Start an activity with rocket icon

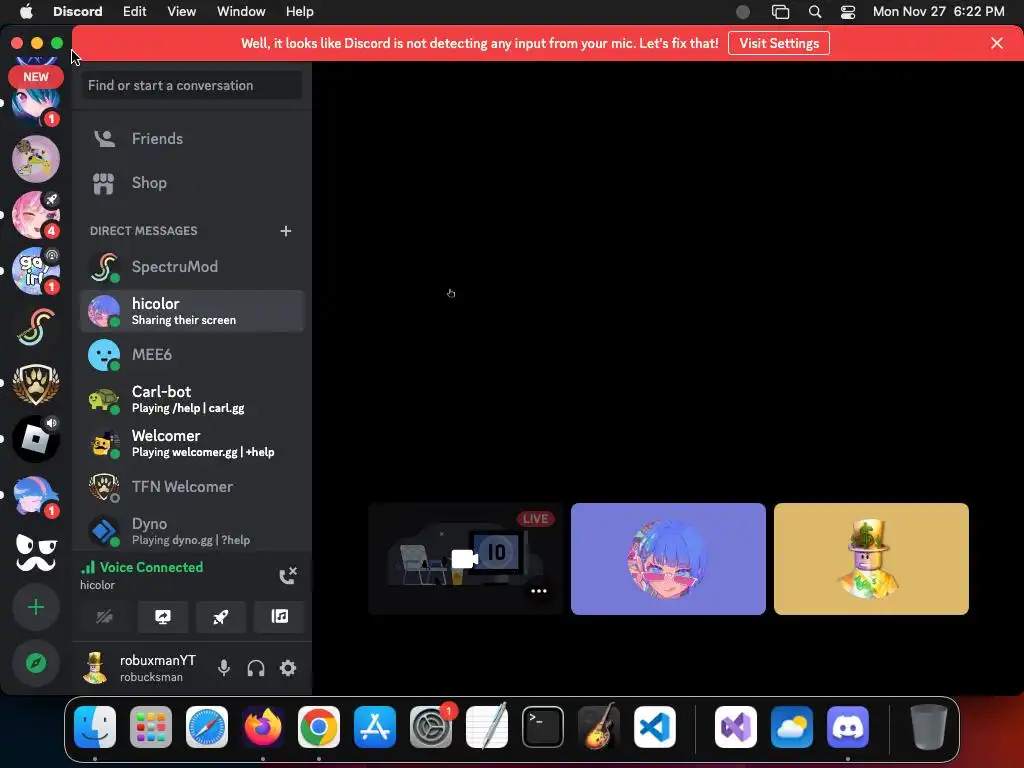pos(221,617)
